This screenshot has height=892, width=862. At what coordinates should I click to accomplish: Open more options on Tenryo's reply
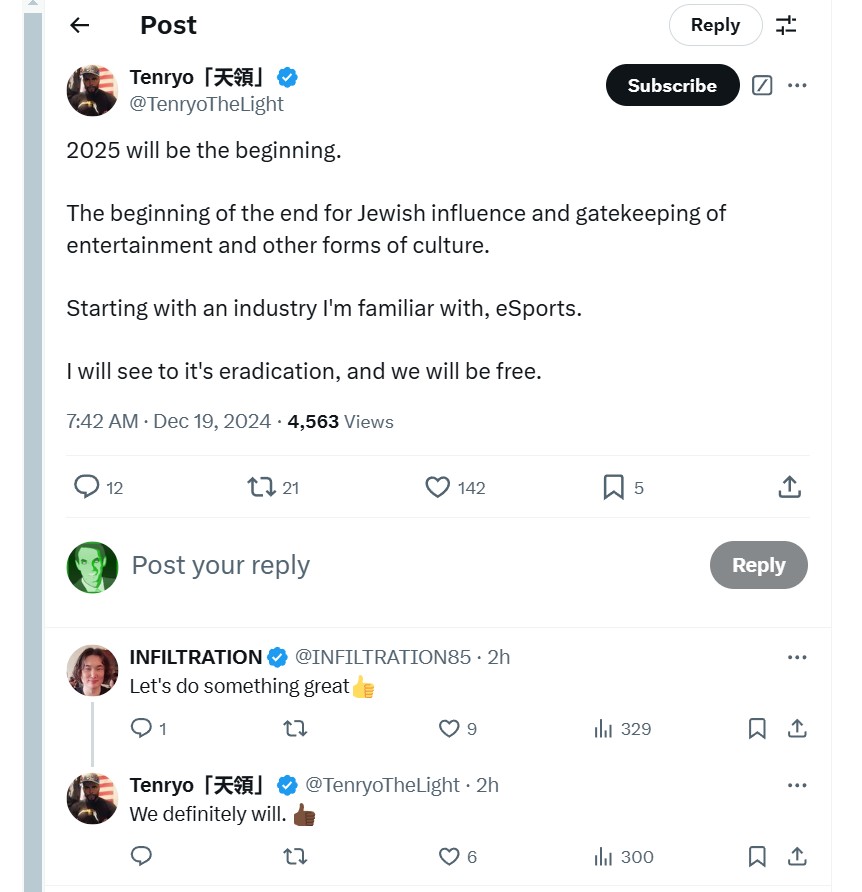797,785
